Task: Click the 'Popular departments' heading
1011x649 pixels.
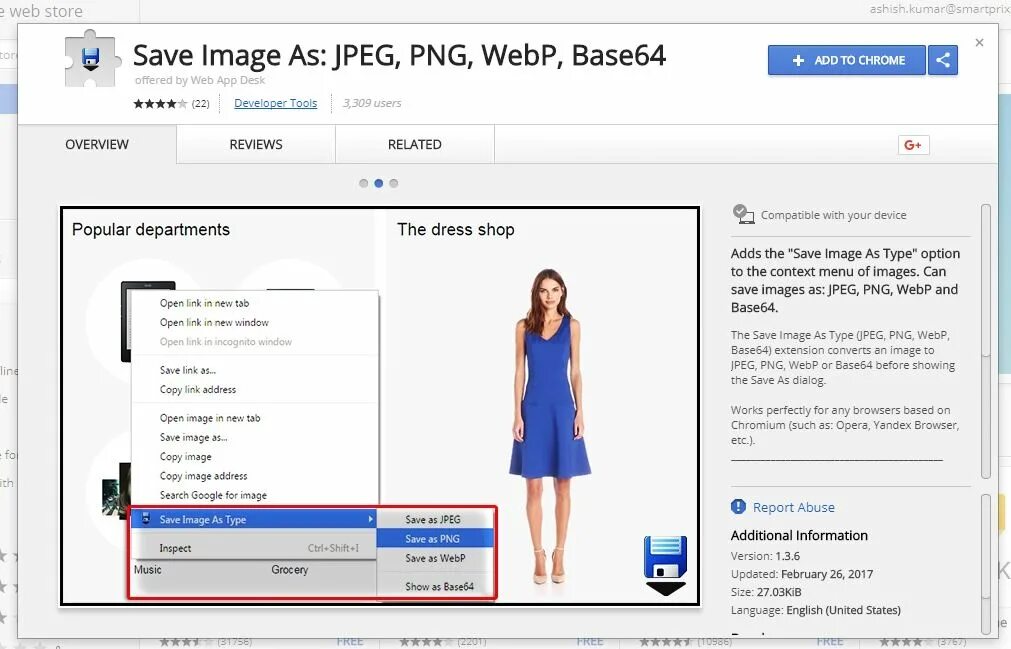Action: [151, 229]
